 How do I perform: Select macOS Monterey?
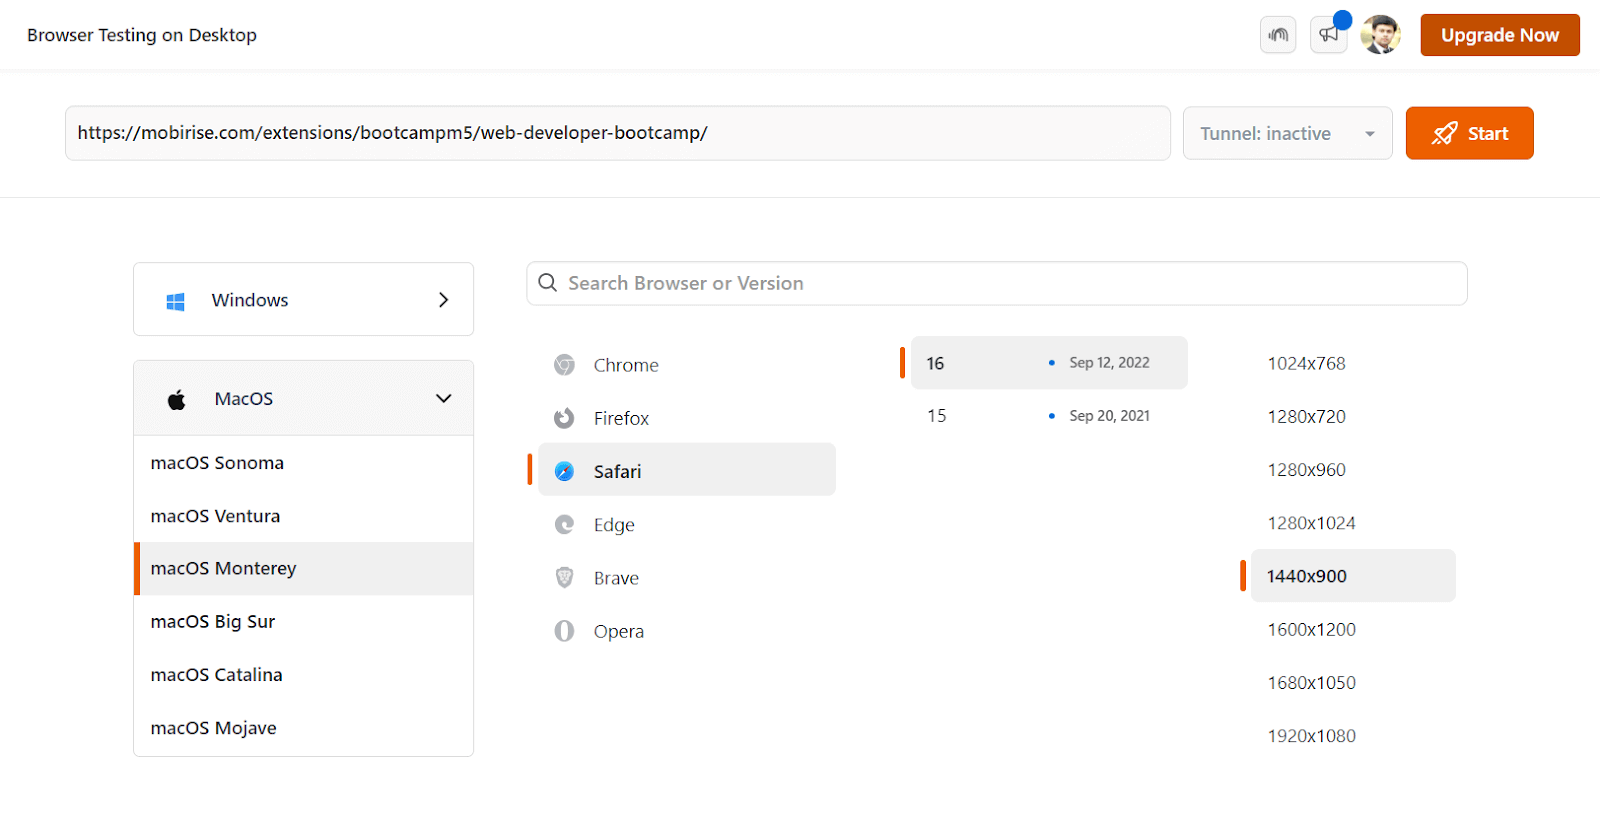point(304,568)
